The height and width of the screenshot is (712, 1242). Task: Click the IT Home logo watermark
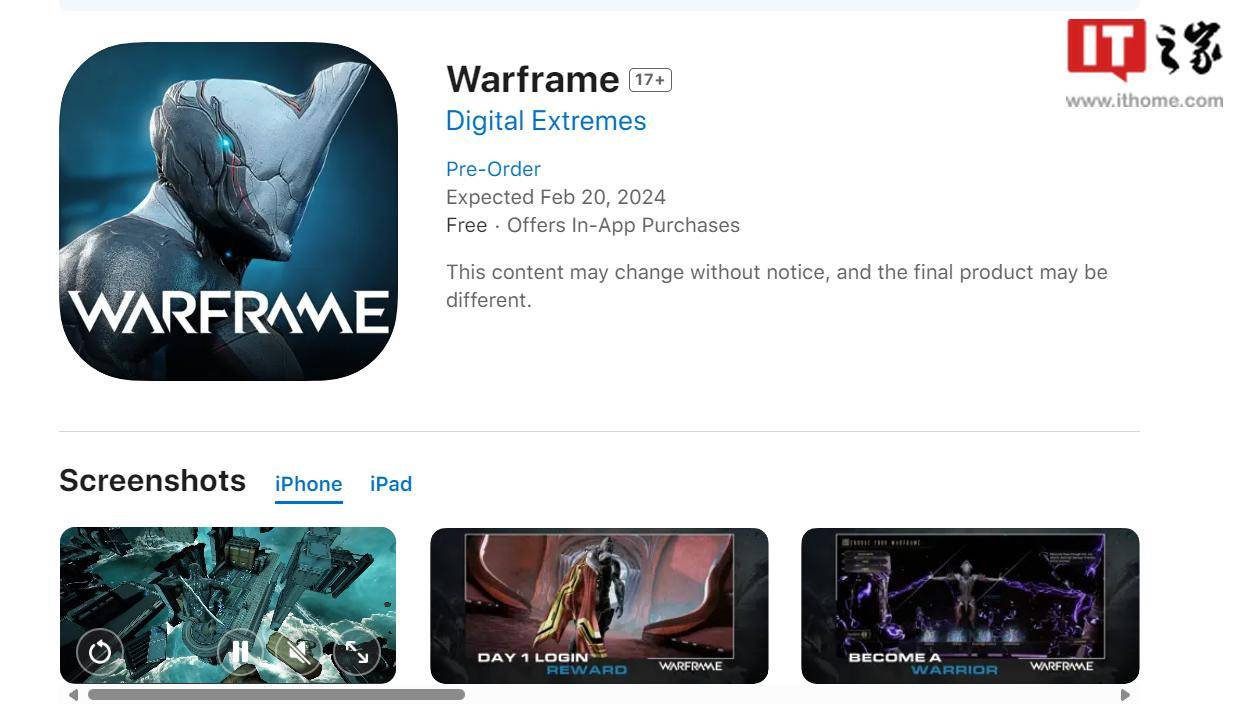coord(1144,49)
